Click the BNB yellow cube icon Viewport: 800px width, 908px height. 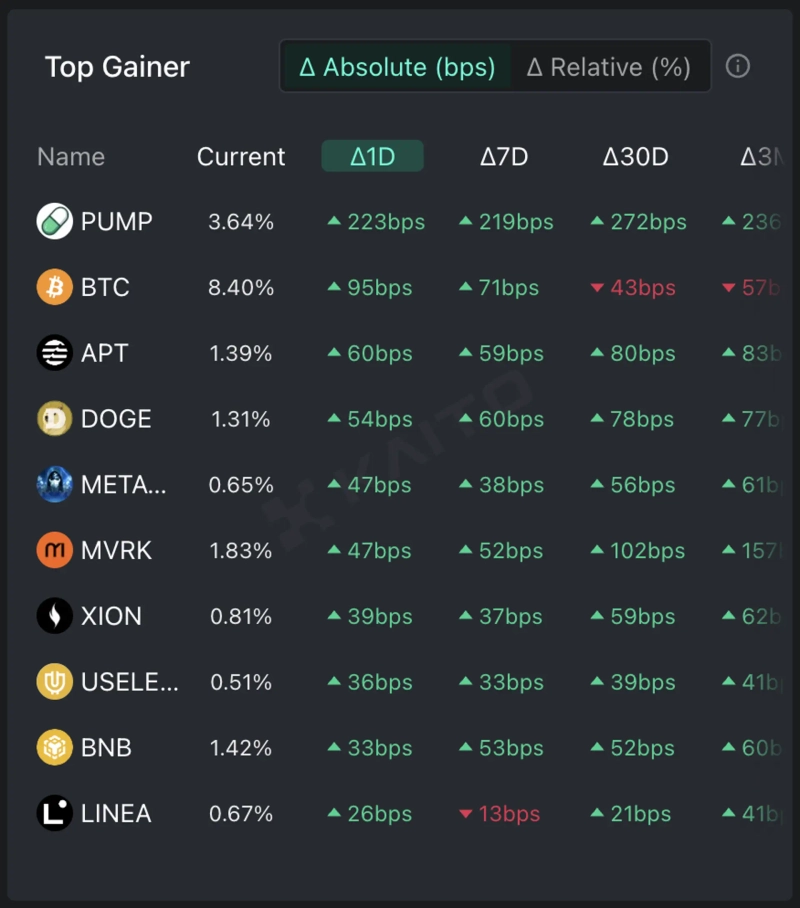55,747
